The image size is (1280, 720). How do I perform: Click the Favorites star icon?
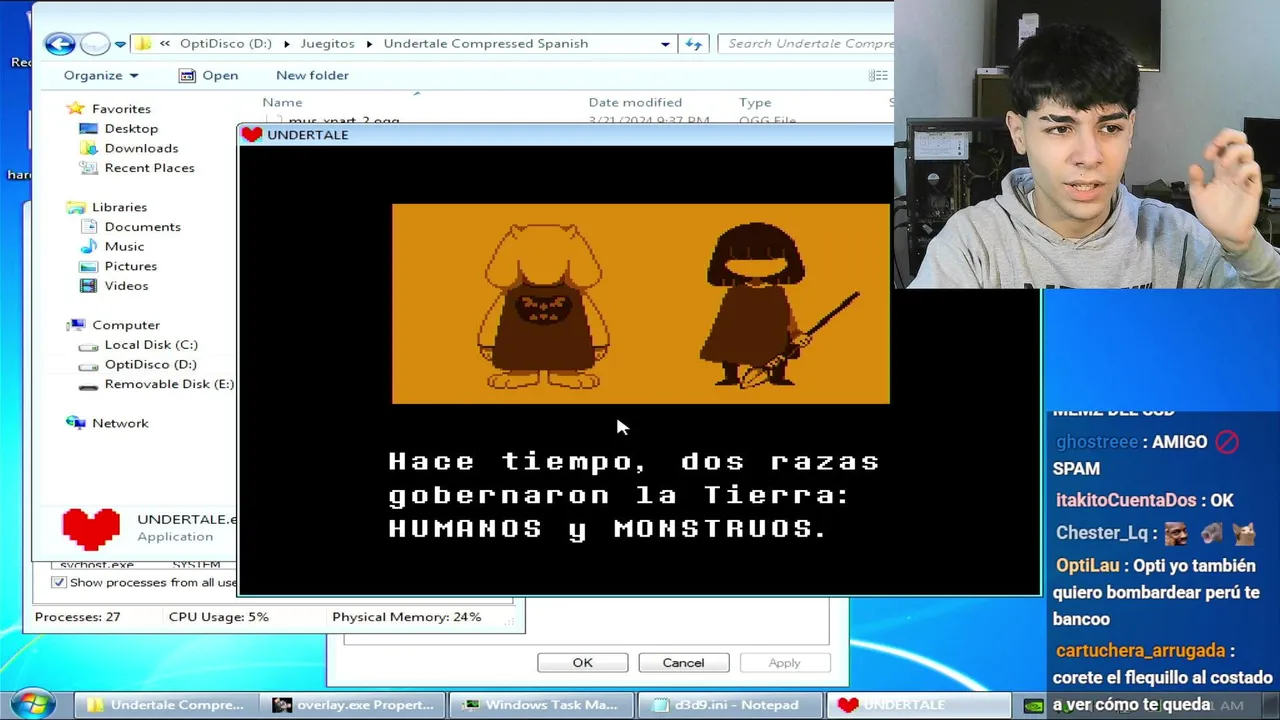76,108
